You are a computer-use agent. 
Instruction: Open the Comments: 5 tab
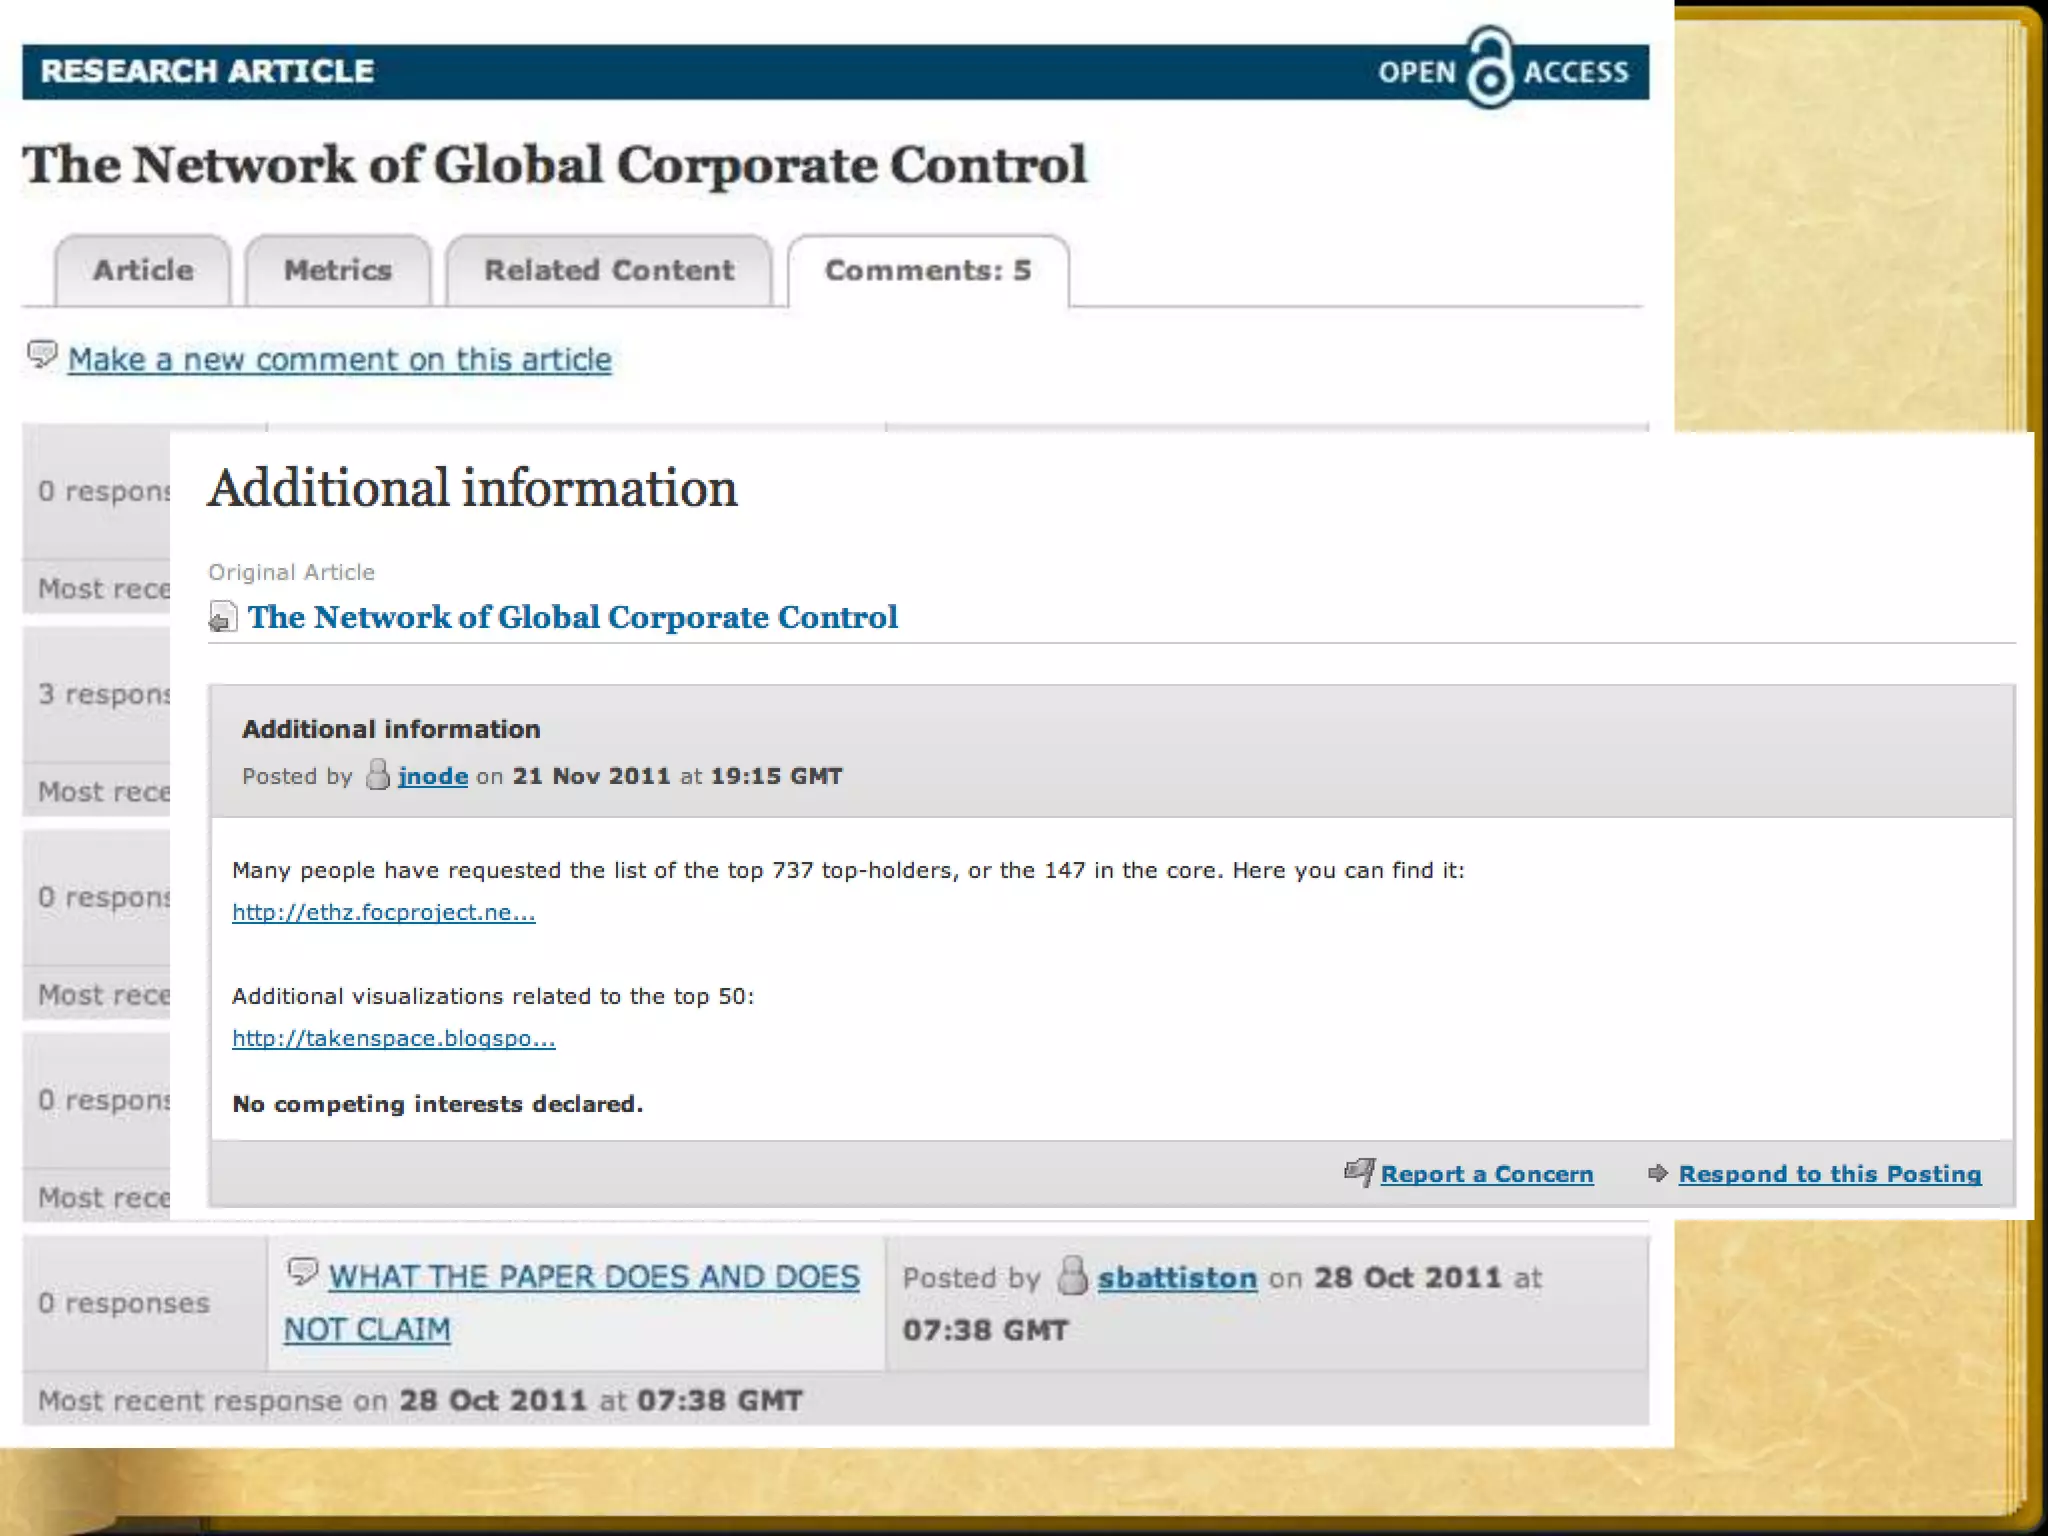click(x=927, y=271)
